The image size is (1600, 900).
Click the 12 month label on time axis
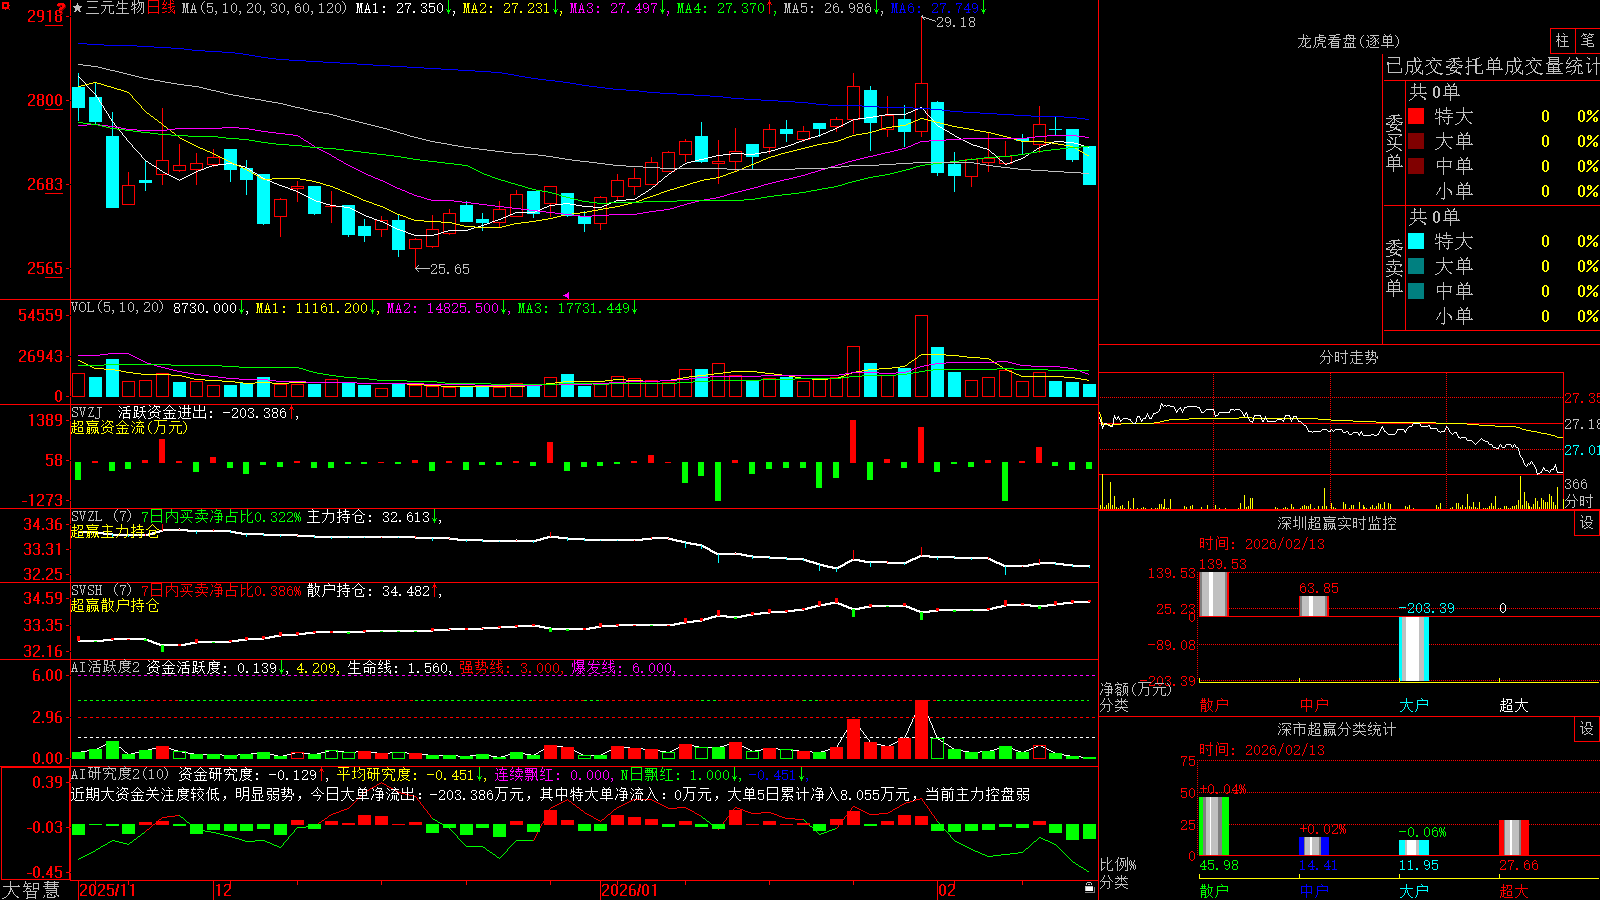tap(224, 890)
